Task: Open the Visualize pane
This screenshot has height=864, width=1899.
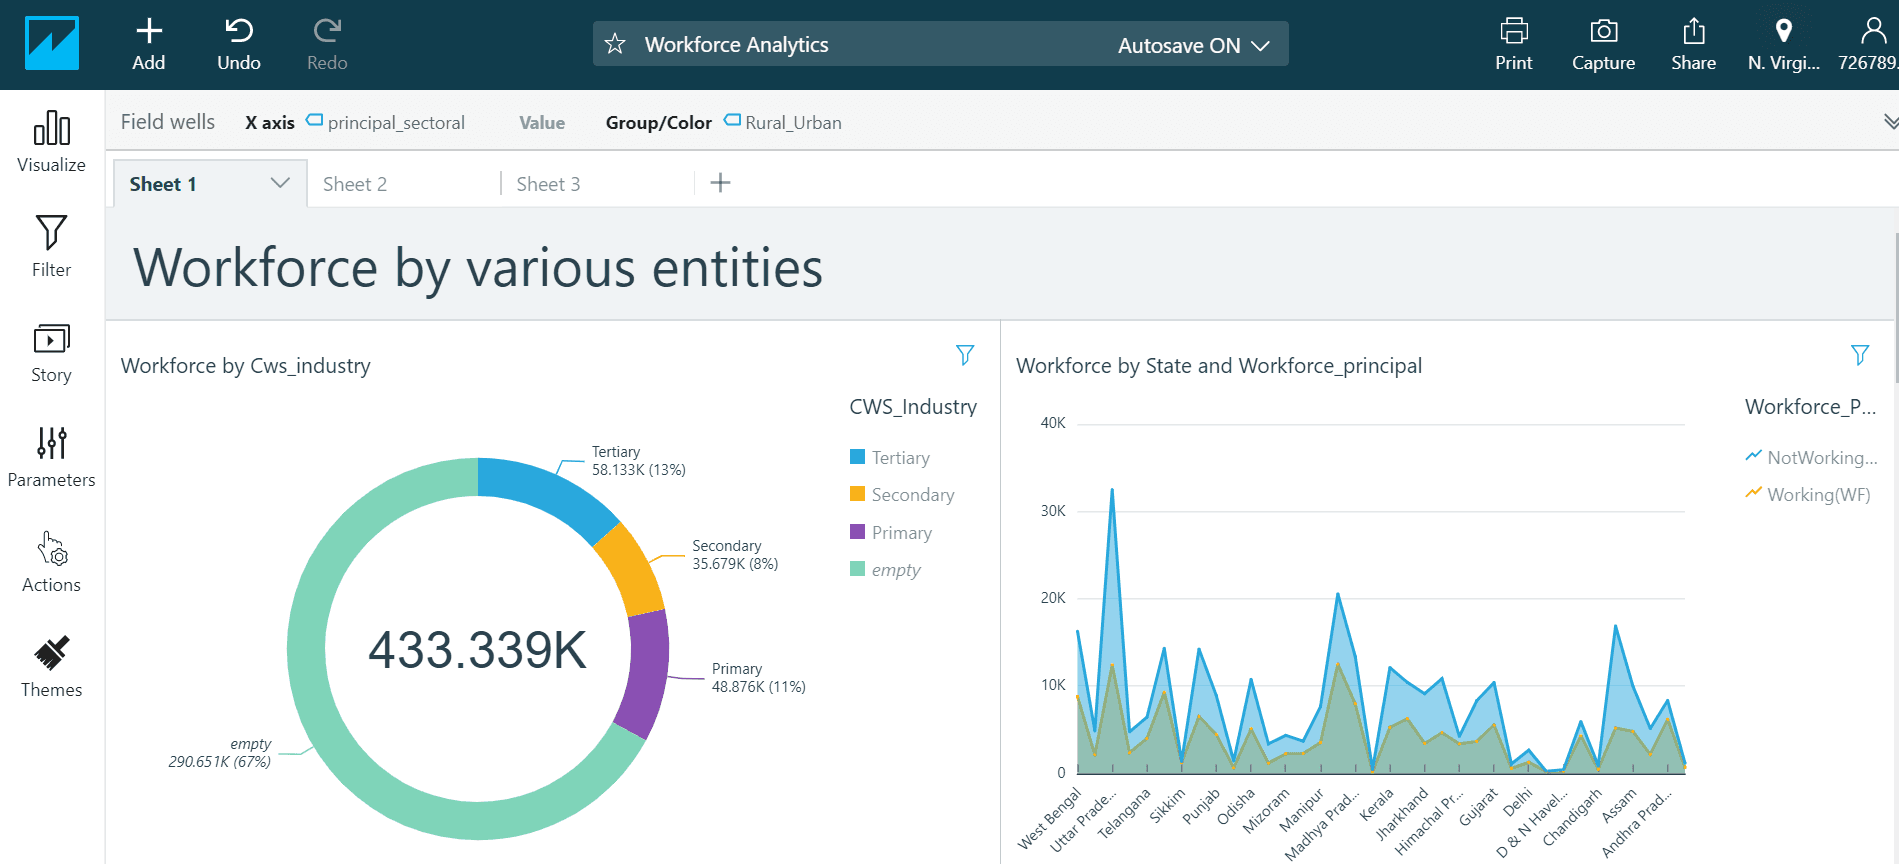Action: point(52,142)
